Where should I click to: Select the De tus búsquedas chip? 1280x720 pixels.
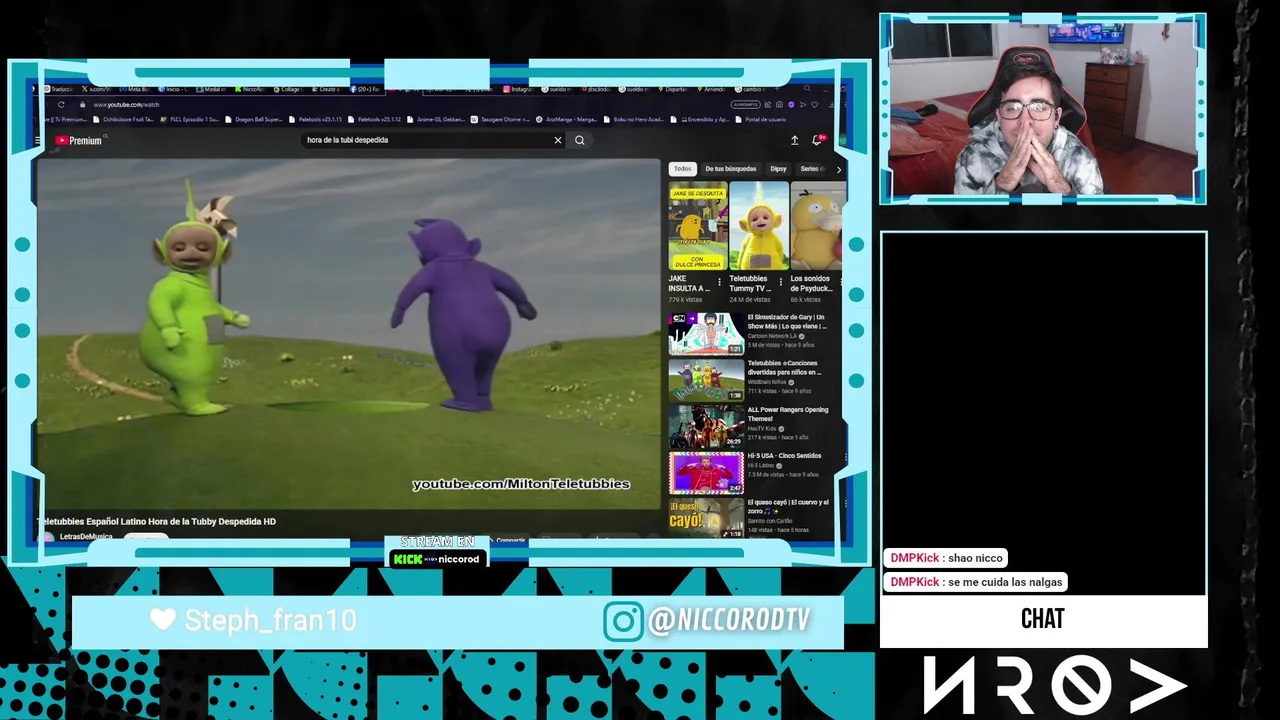[x=730, y=169]
